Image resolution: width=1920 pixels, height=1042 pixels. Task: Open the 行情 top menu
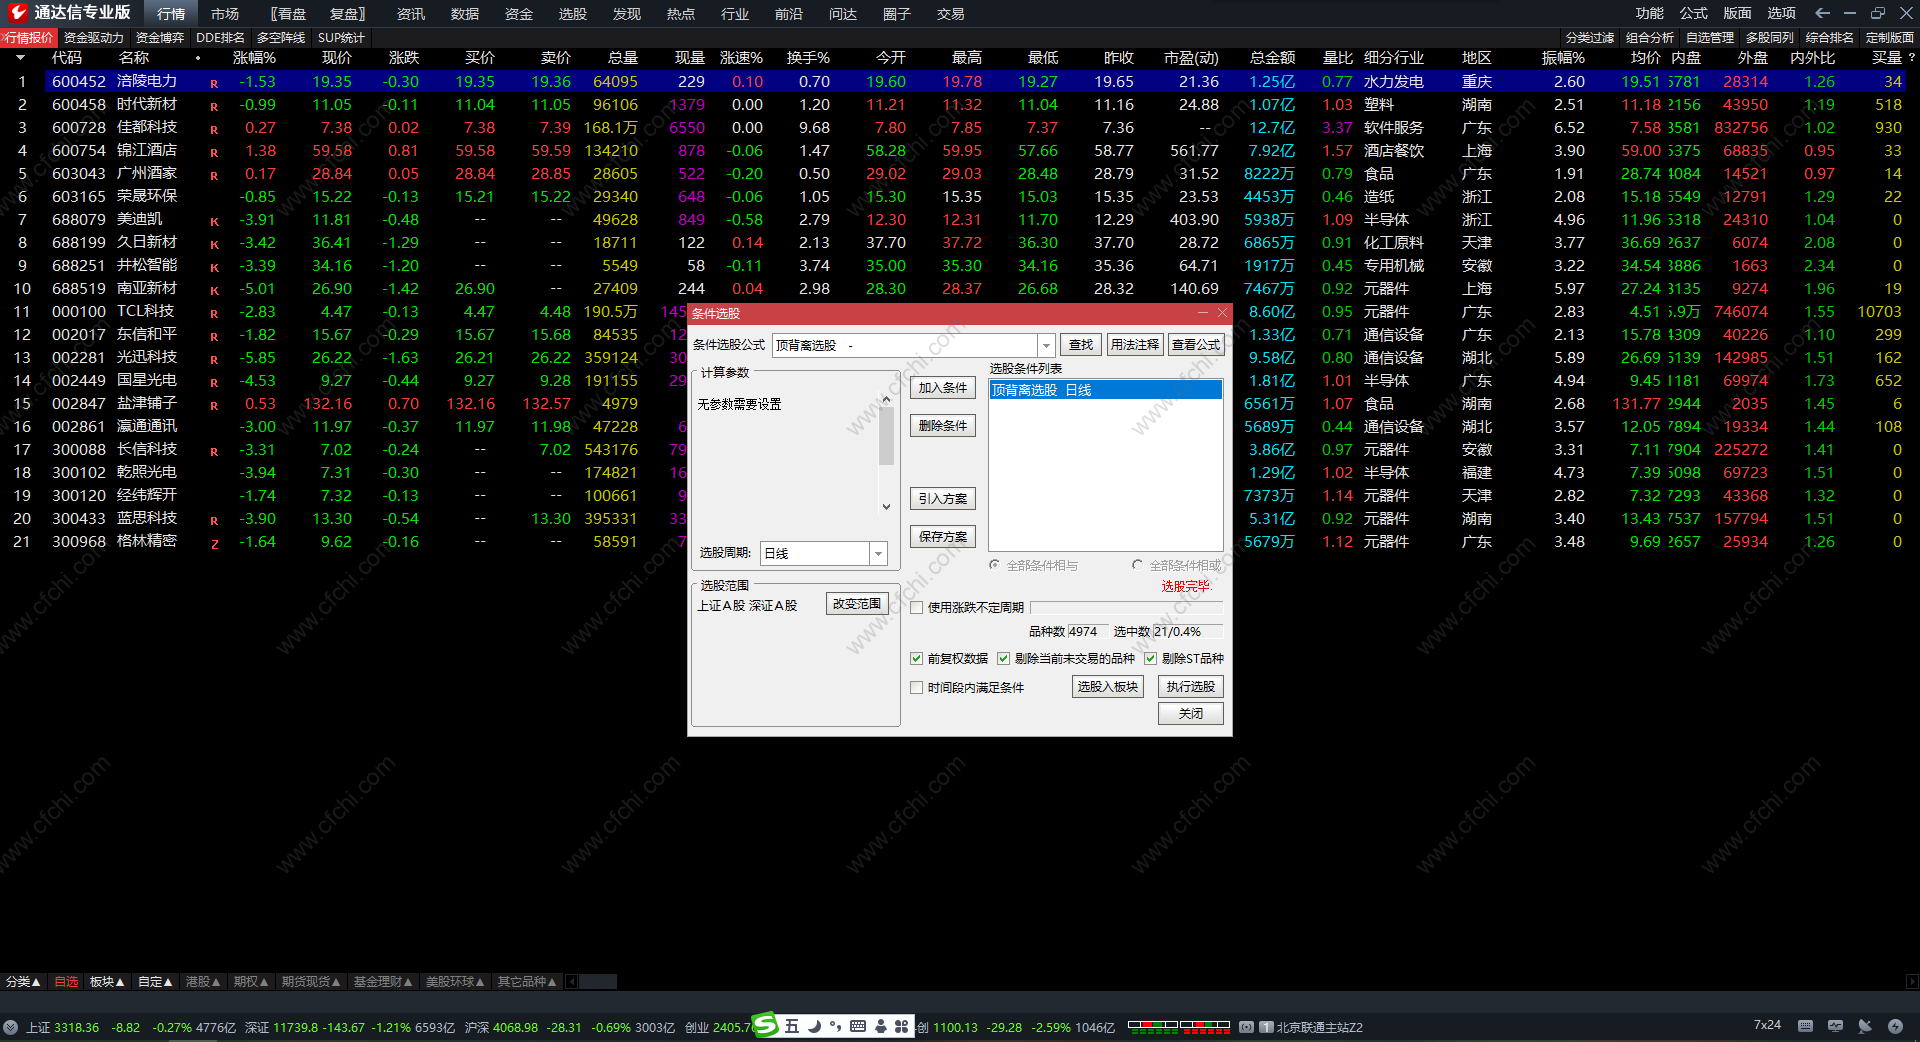[171, 13]
